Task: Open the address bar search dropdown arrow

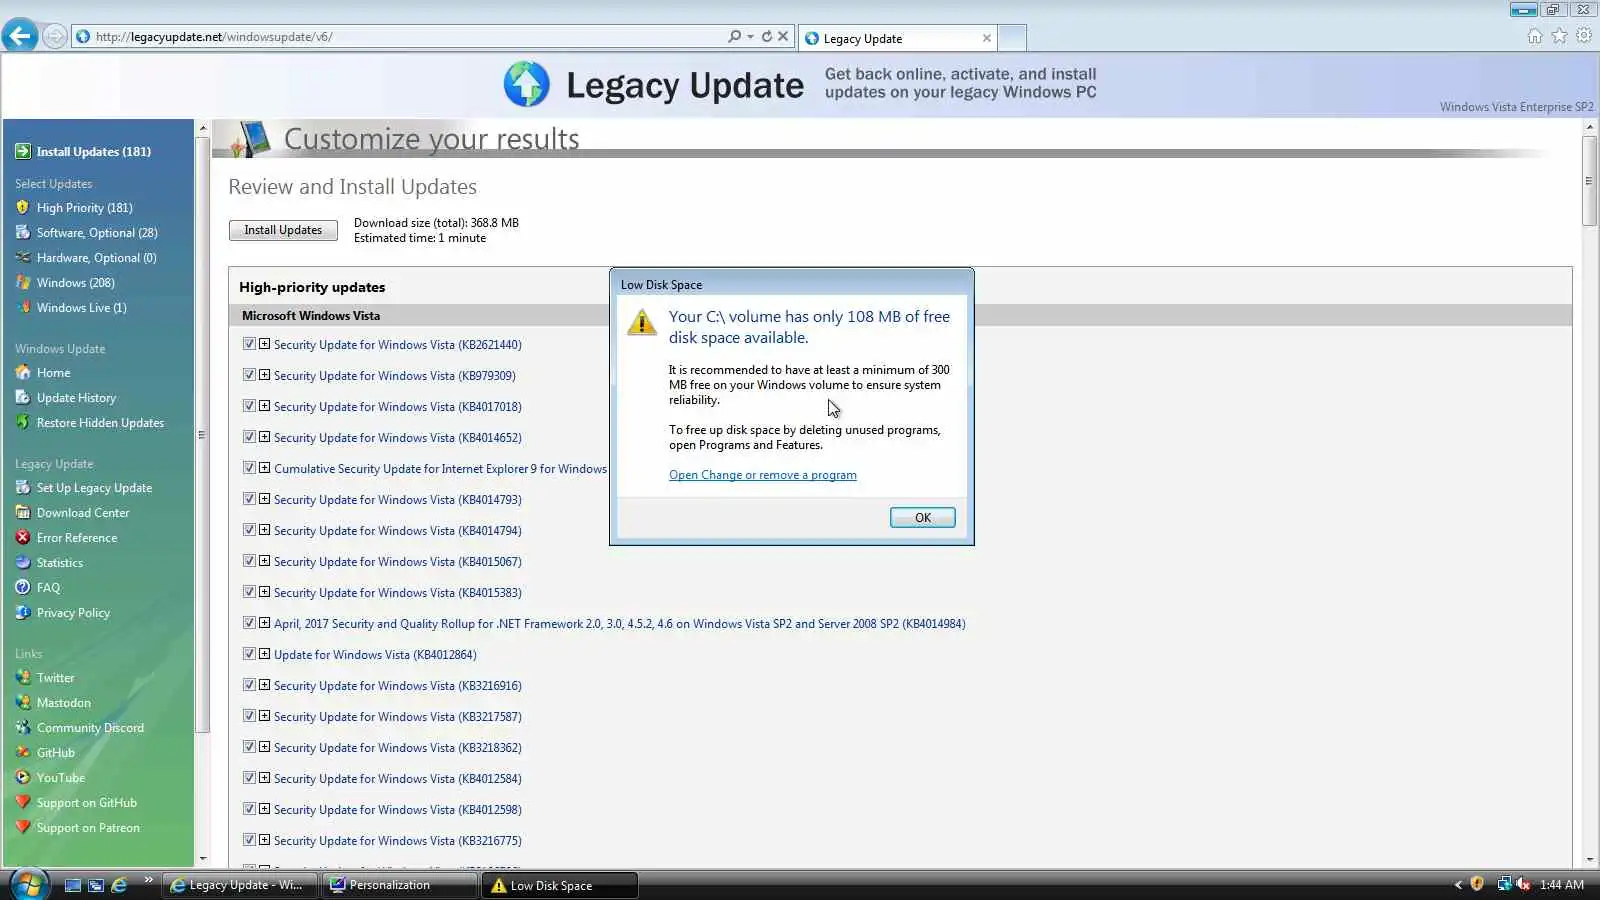Action: 750,36
